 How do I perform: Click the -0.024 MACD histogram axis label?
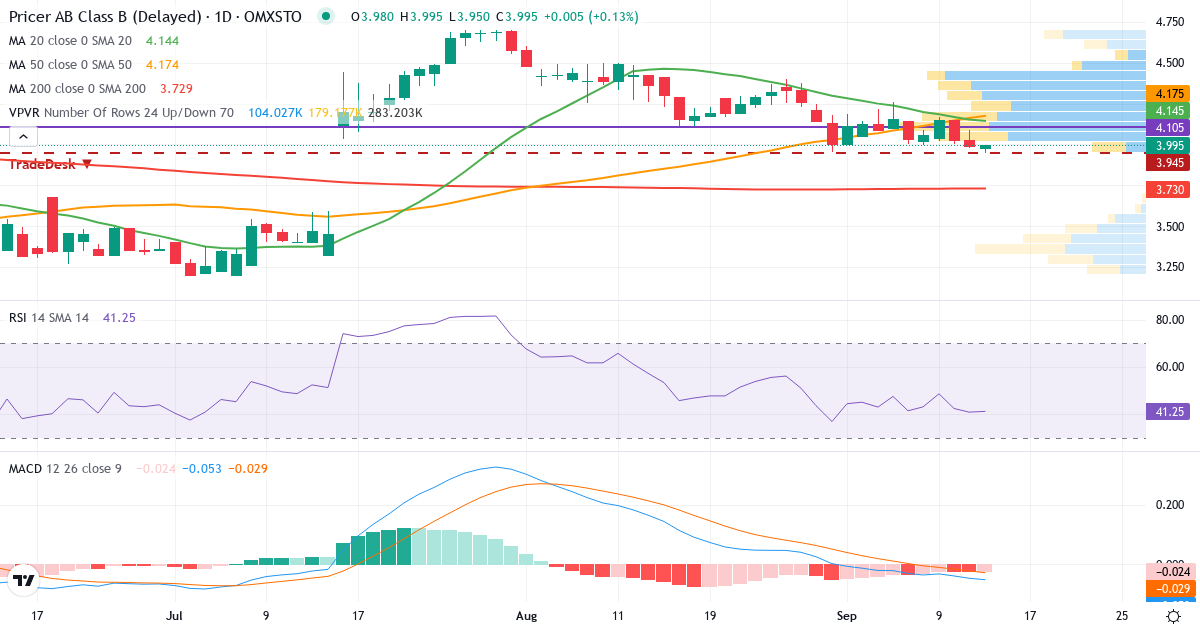tap(1170, 572)
